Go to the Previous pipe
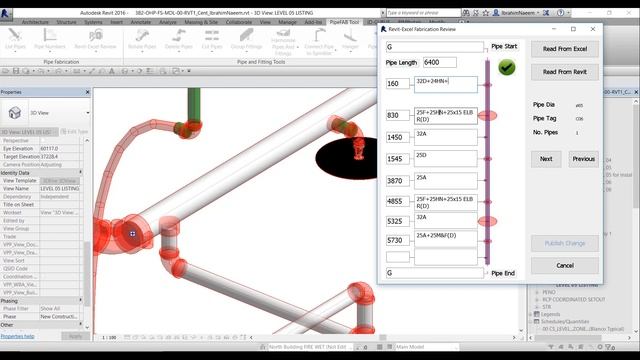This screenshot has width=640, height=360. [x=584, y=159]
